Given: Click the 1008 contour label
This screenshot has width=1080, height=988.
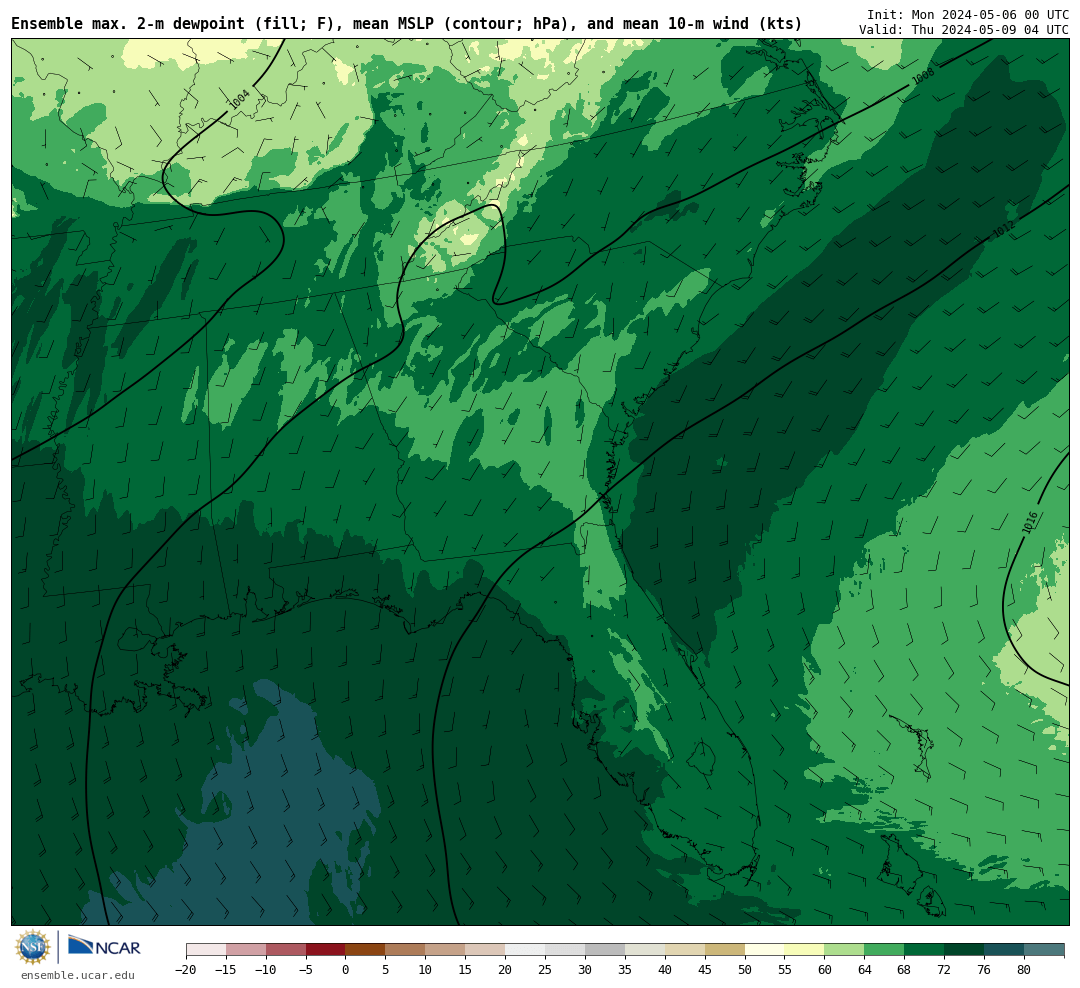Looking at the screenshot, I should coord(923,76).
